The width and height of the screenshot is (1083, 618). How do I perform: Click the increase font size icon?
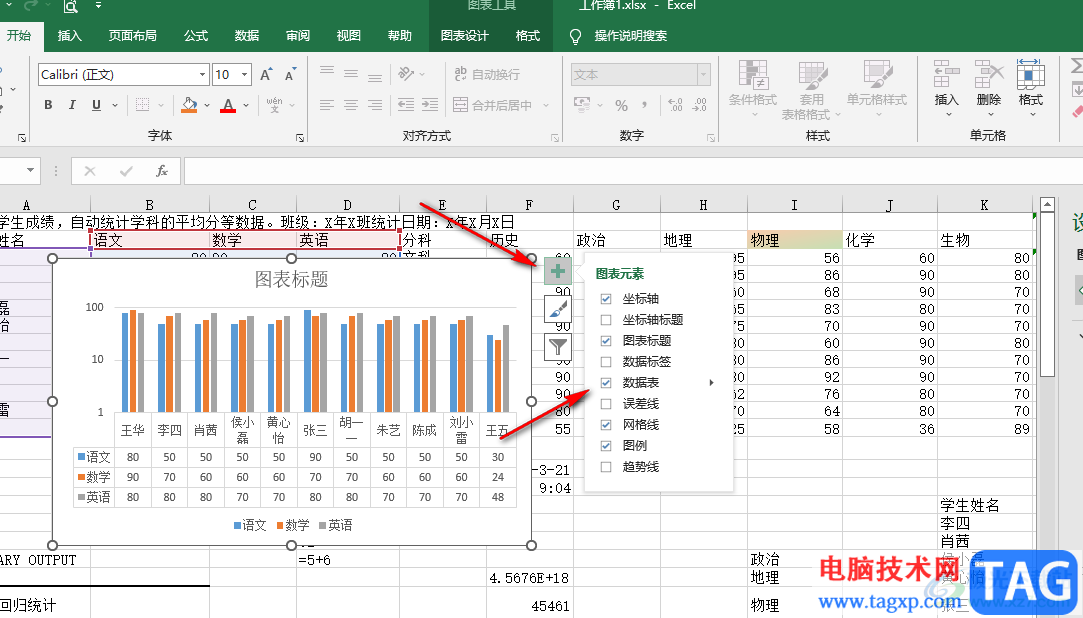[x=266, y=75]
